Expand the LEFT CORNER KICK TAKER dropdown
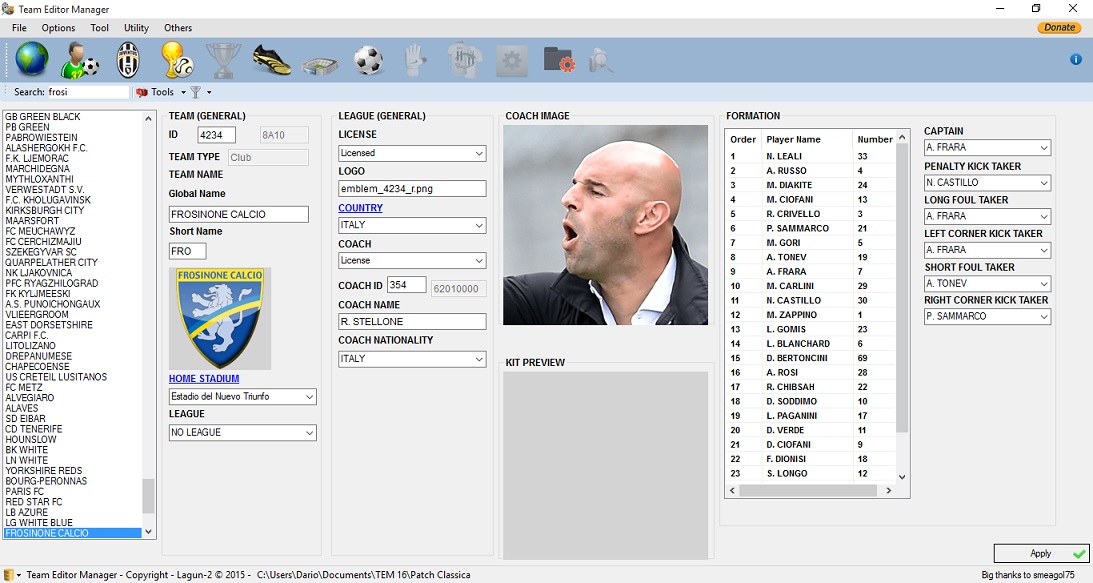The width and height of the screenshot is (1093, 583). pos(987,250)
